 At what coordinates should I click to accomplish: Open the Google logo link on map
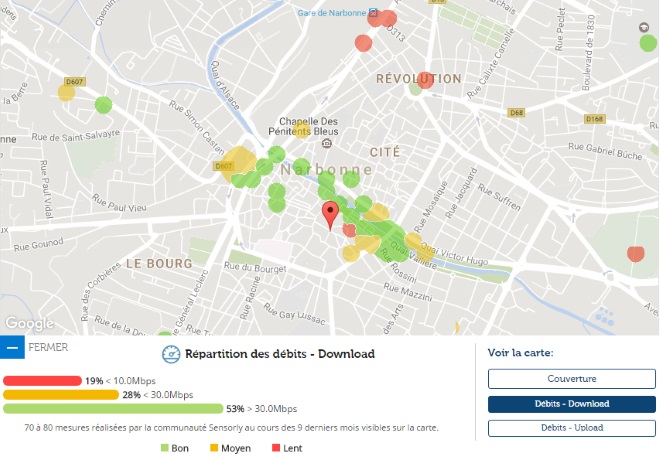(x=28, y=323)
